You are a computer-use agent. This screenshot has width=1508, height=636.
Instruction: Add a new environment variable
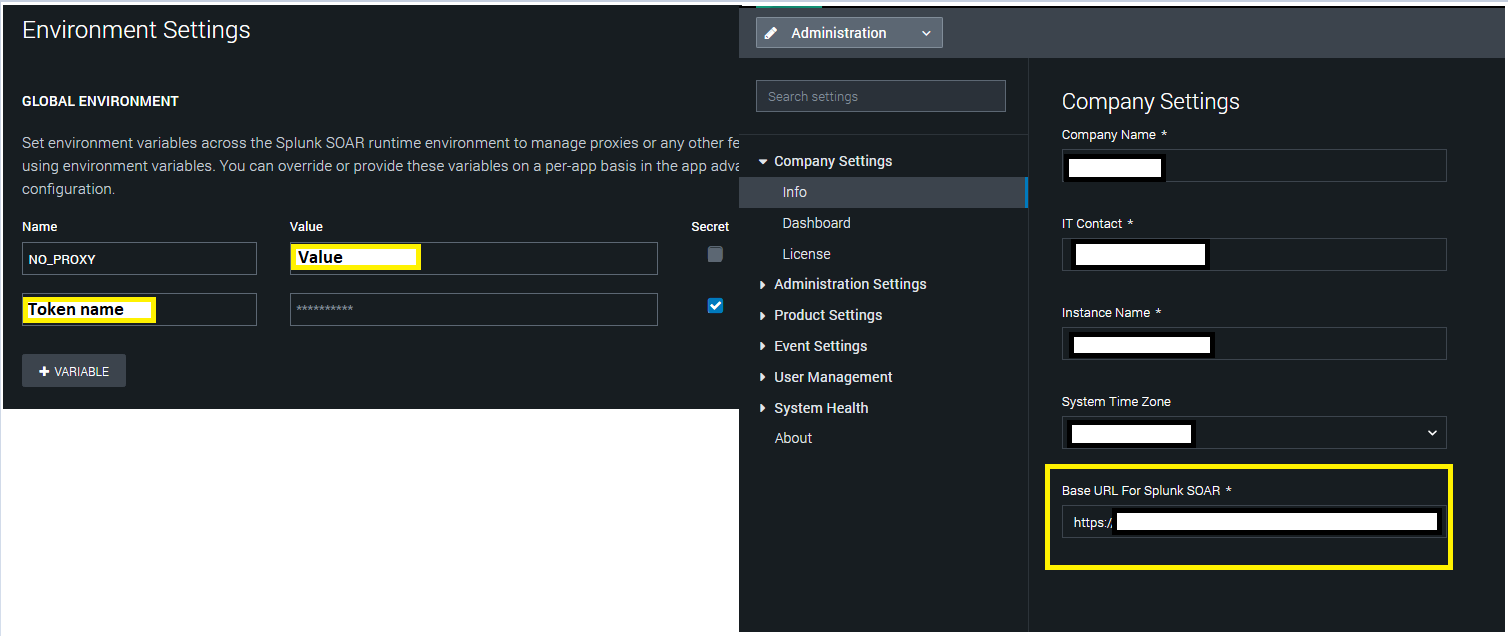click(x=74, y=371)
